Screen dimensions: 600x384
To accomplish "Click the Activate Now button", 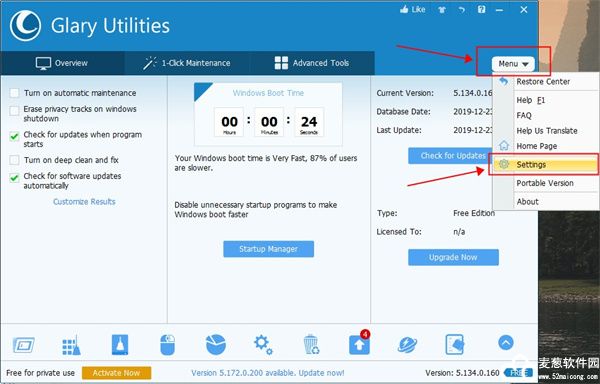I will click(116, 373).
